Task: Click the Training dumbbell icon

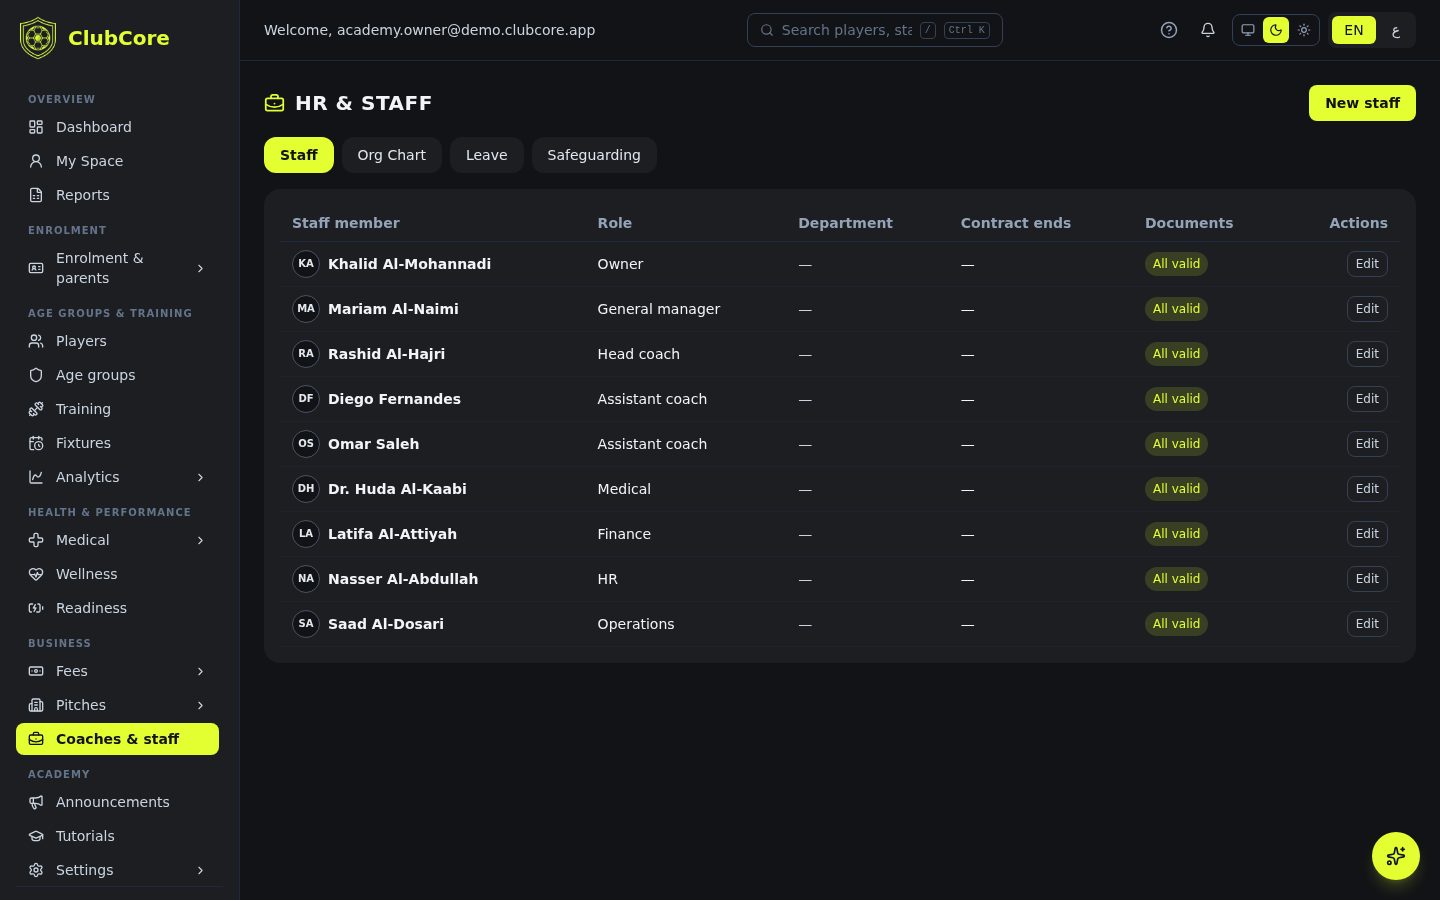Action: 36,409
